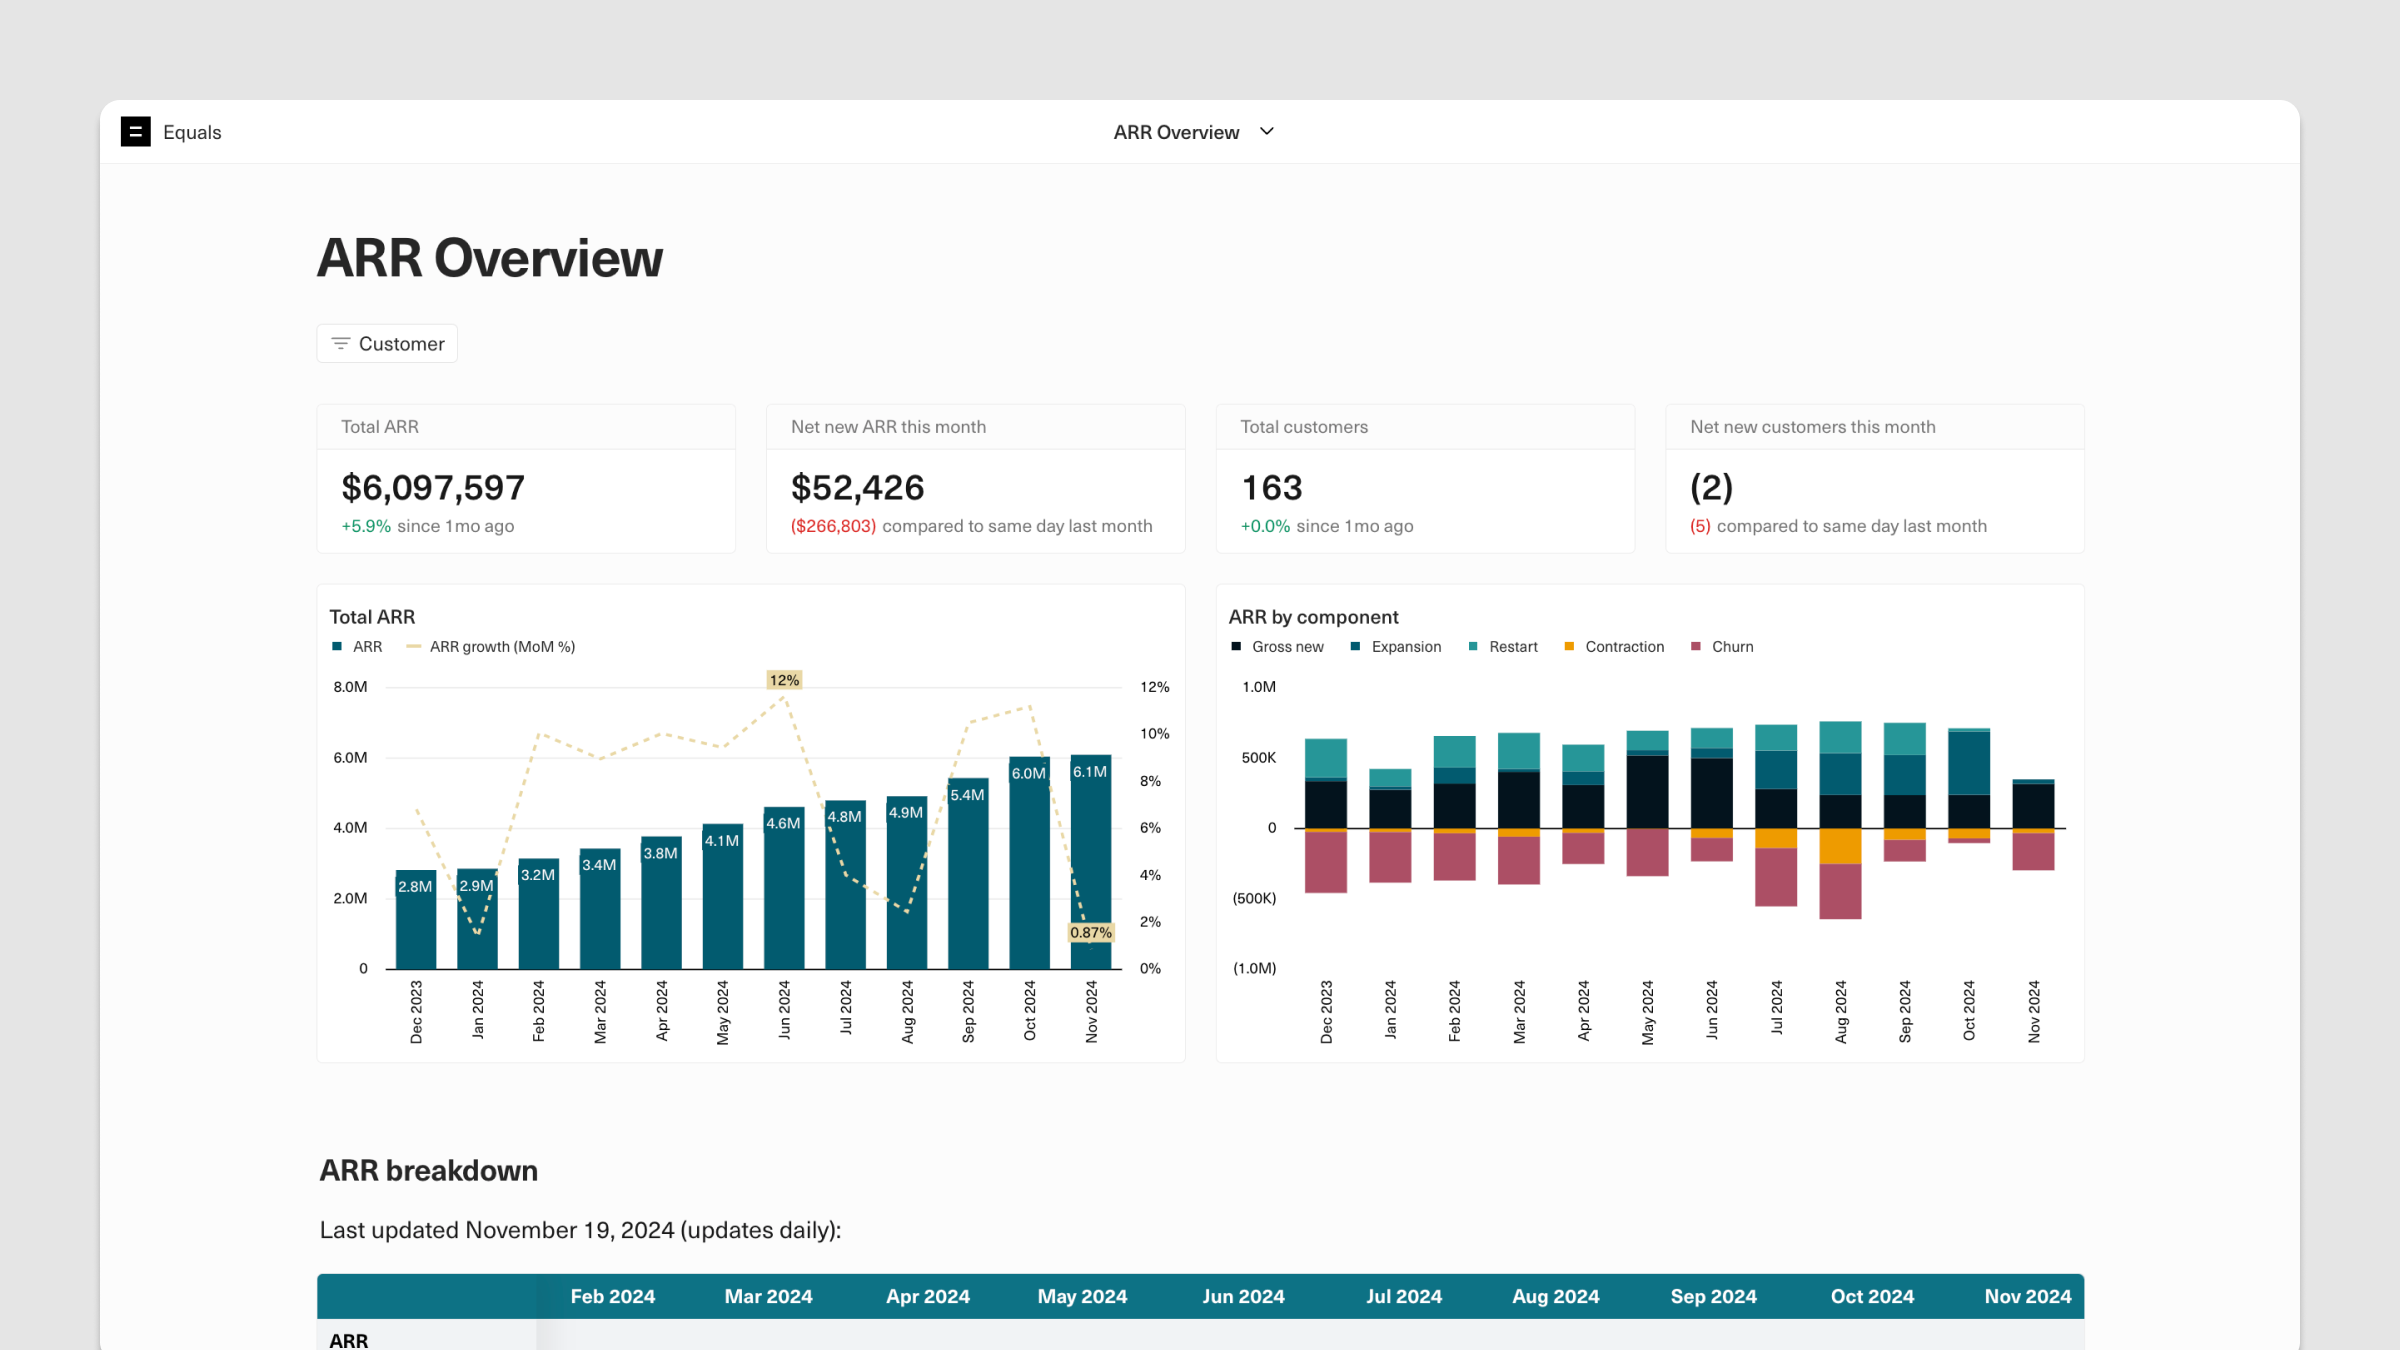Click the Churn legend square icon
This screenshot has width=2400, height=1350.
[x=1696, y=647]
